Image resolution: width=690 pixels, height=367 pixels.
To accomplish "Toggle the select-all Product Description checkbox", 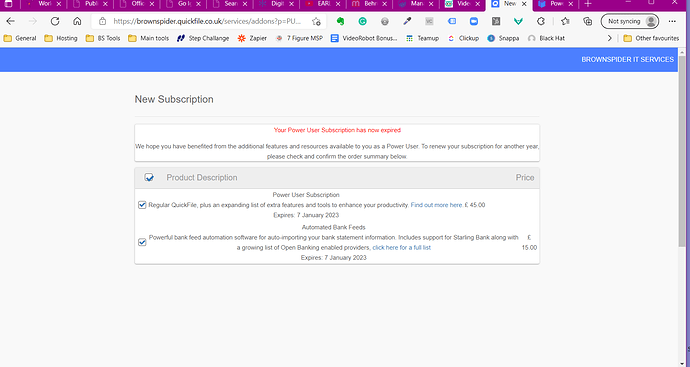I will (x=149, y=177).
